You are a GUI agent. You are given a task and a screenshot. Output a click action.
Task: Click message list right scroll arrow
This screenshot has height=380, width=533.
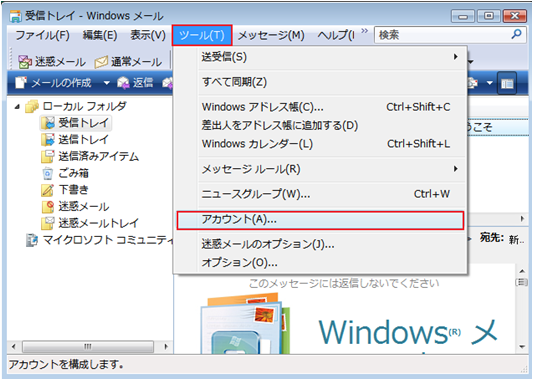pyautogui.click(x=522, y=218)
